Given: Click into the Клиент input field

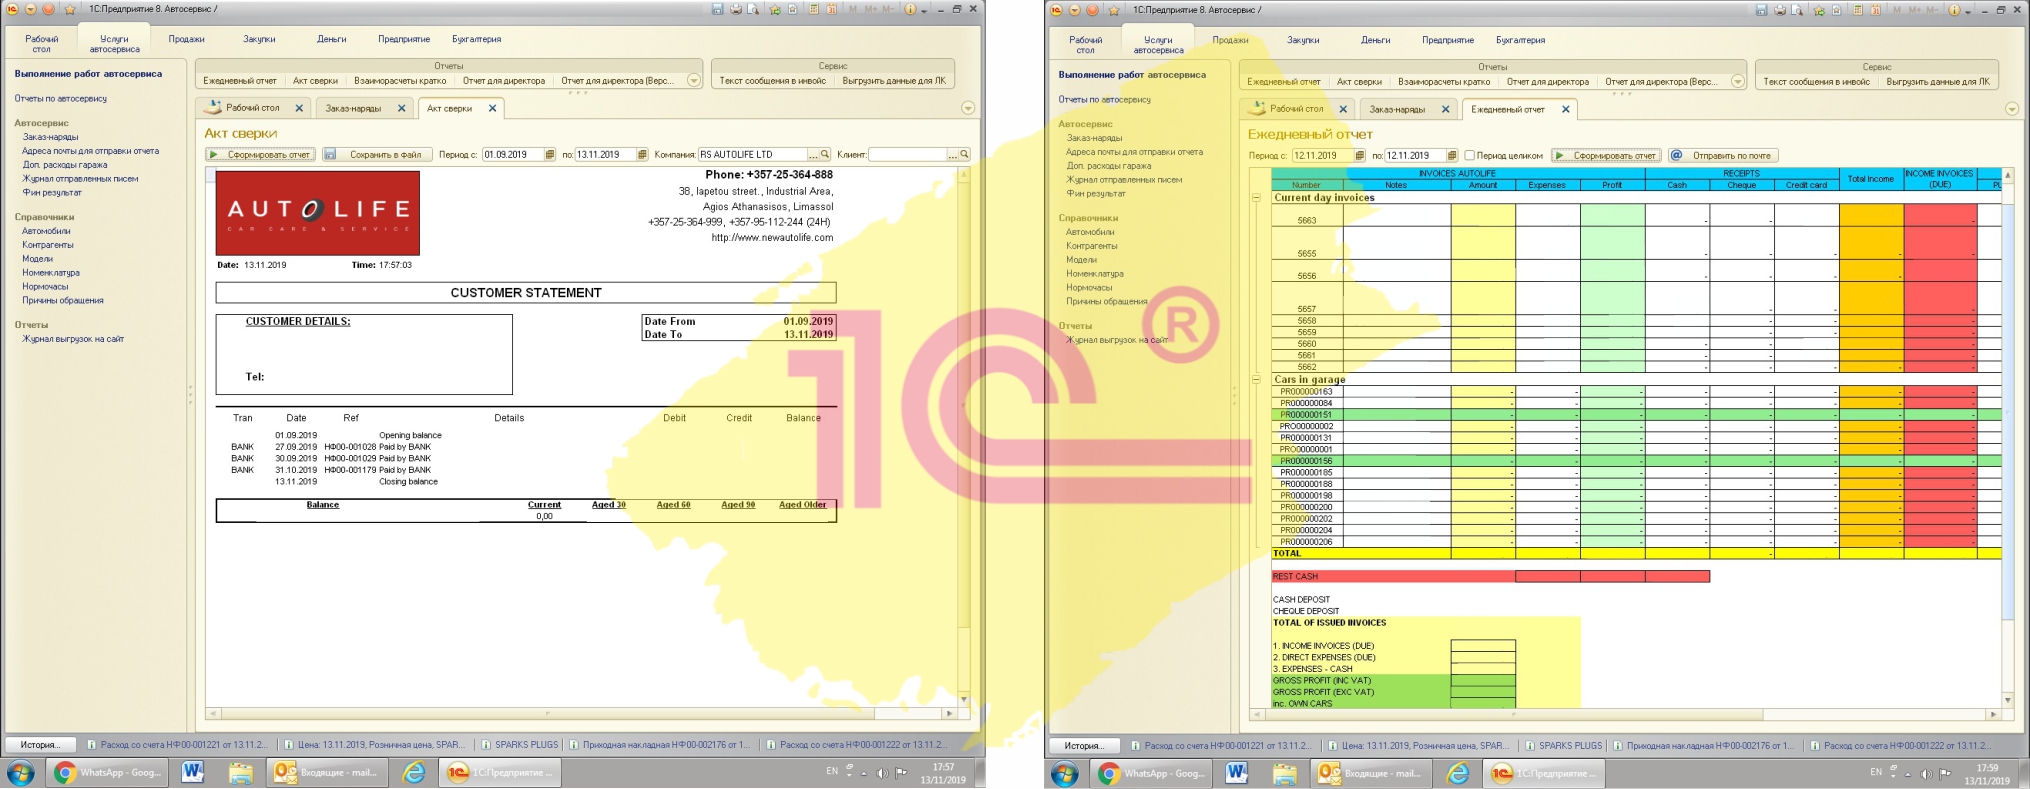Looking at the screenshot, I should (x=906, y=155).
